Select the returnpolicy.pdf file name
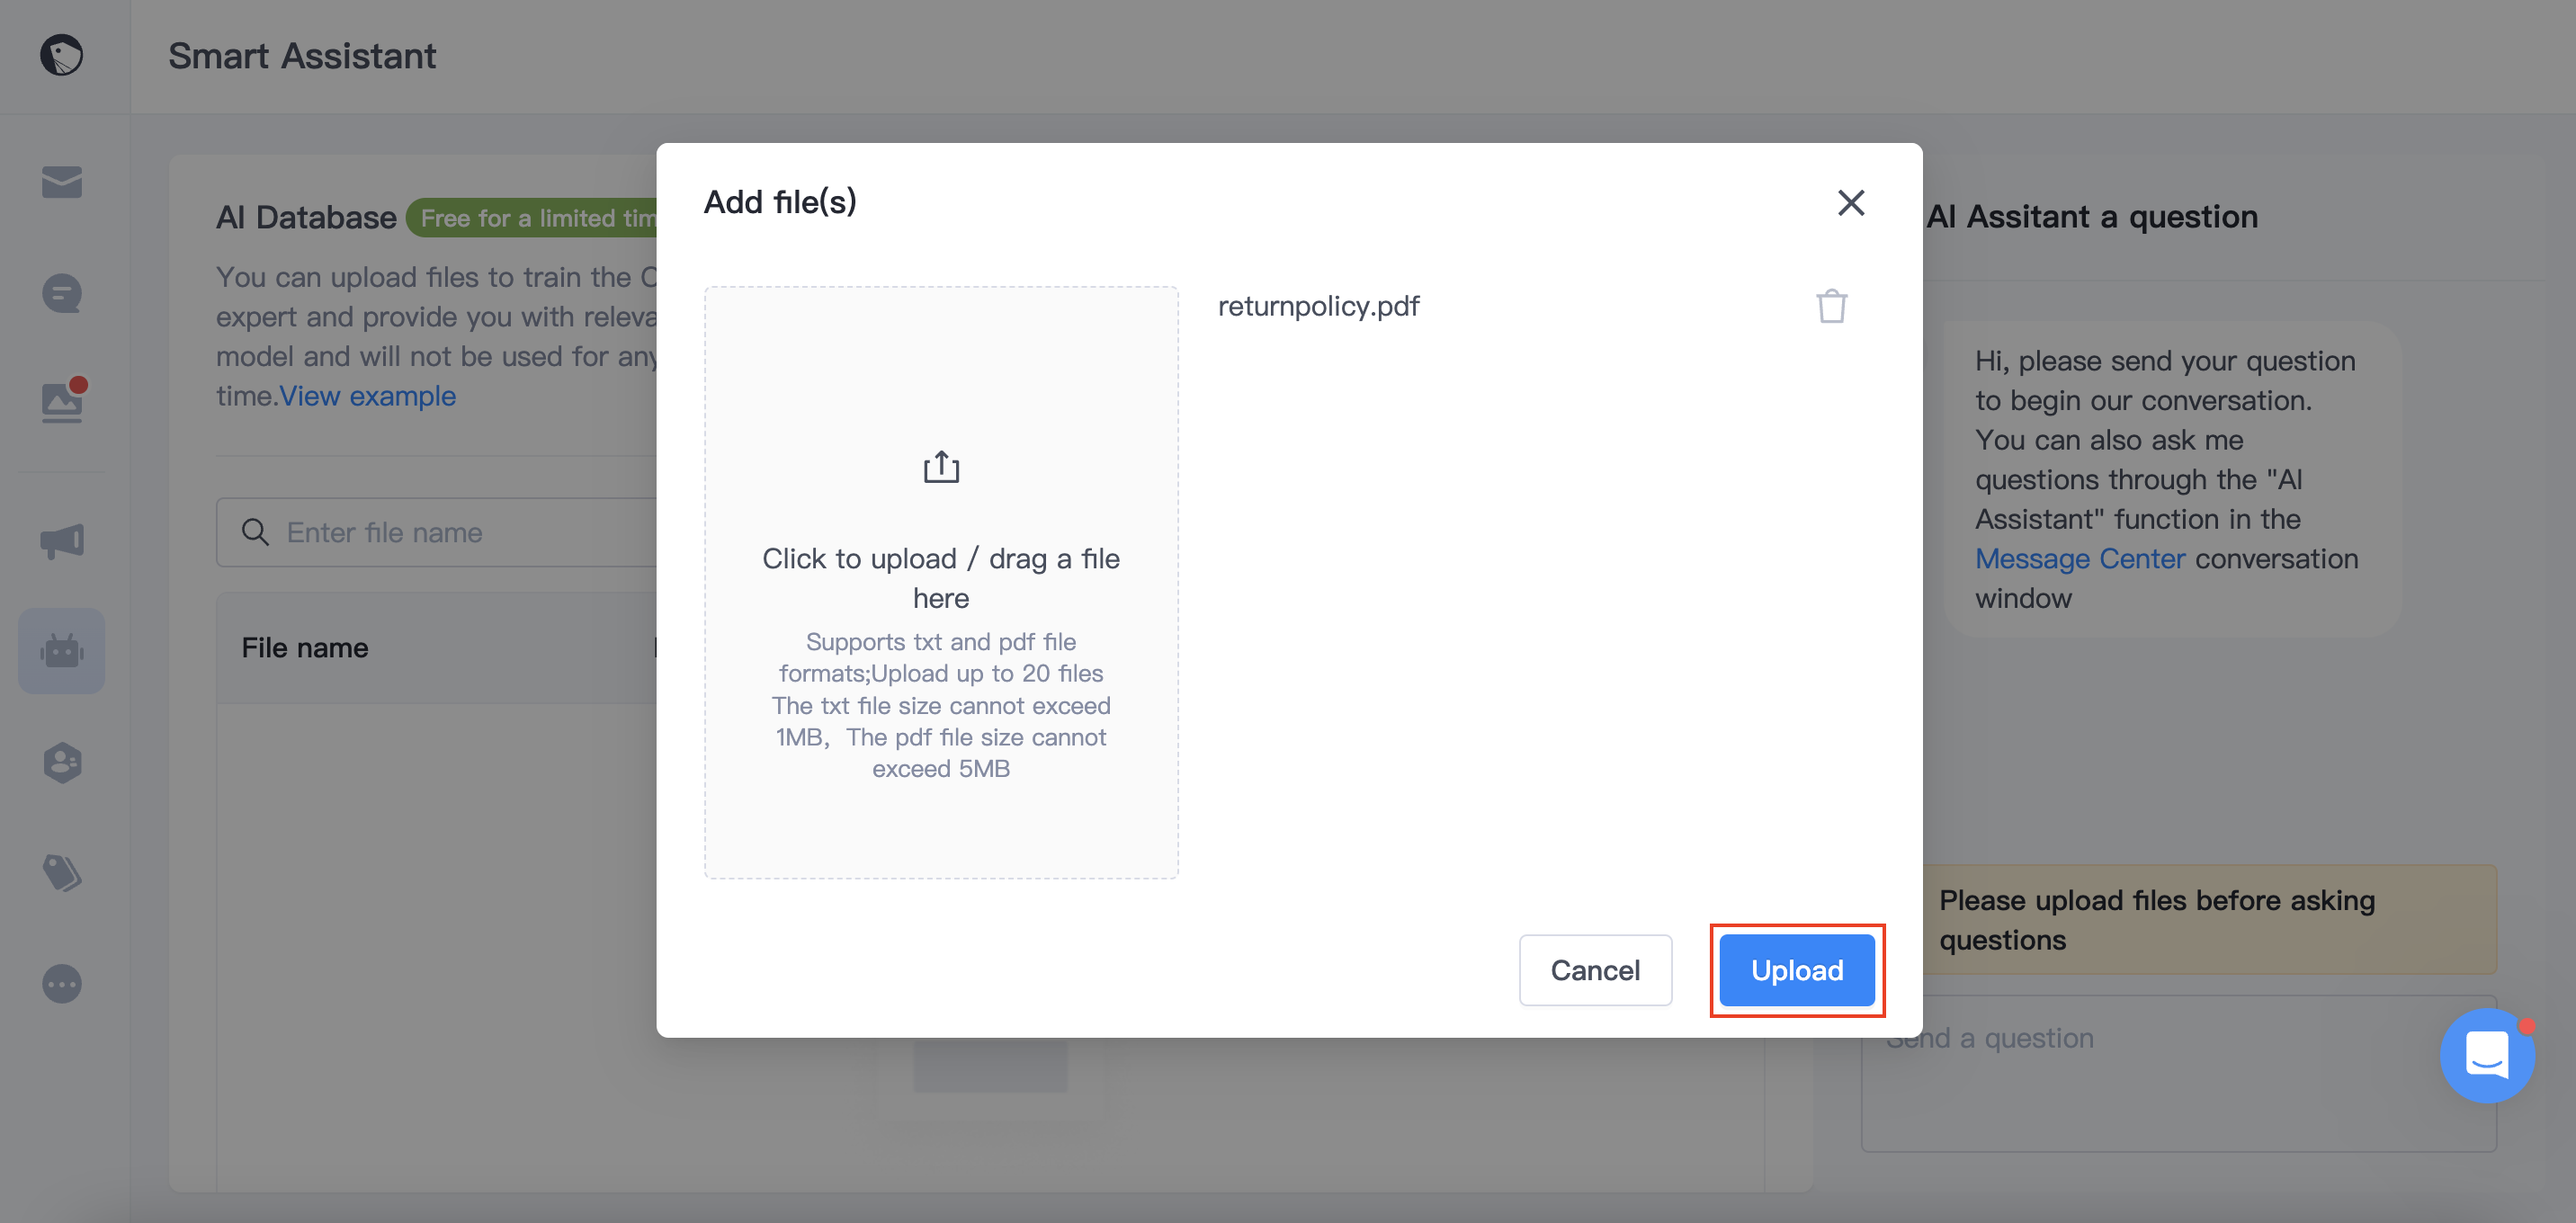Viewport: 2576px width, 1223px height. [1318, 306]
